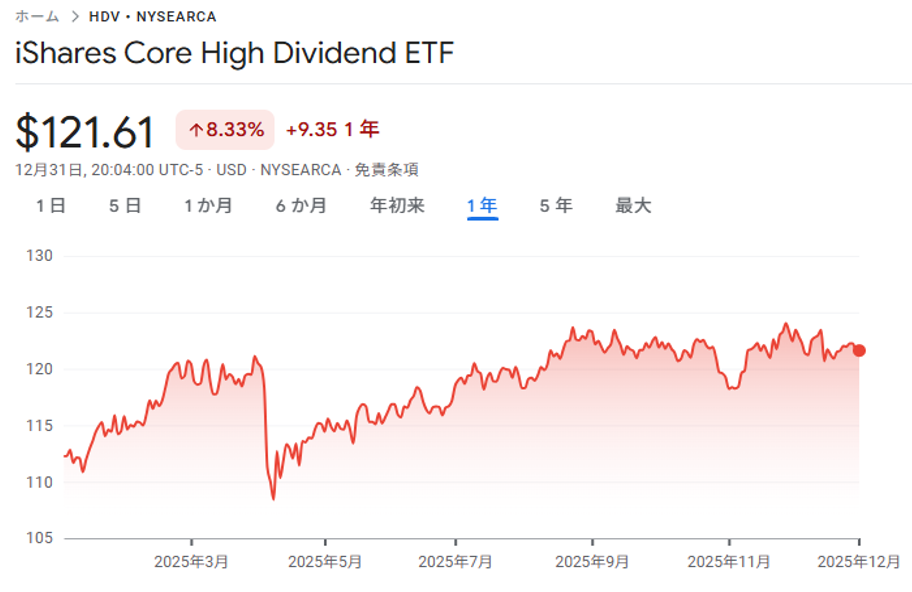Click the 2025年3月 x-axis label
The image size is (912, 592).
tap(191, 562)
